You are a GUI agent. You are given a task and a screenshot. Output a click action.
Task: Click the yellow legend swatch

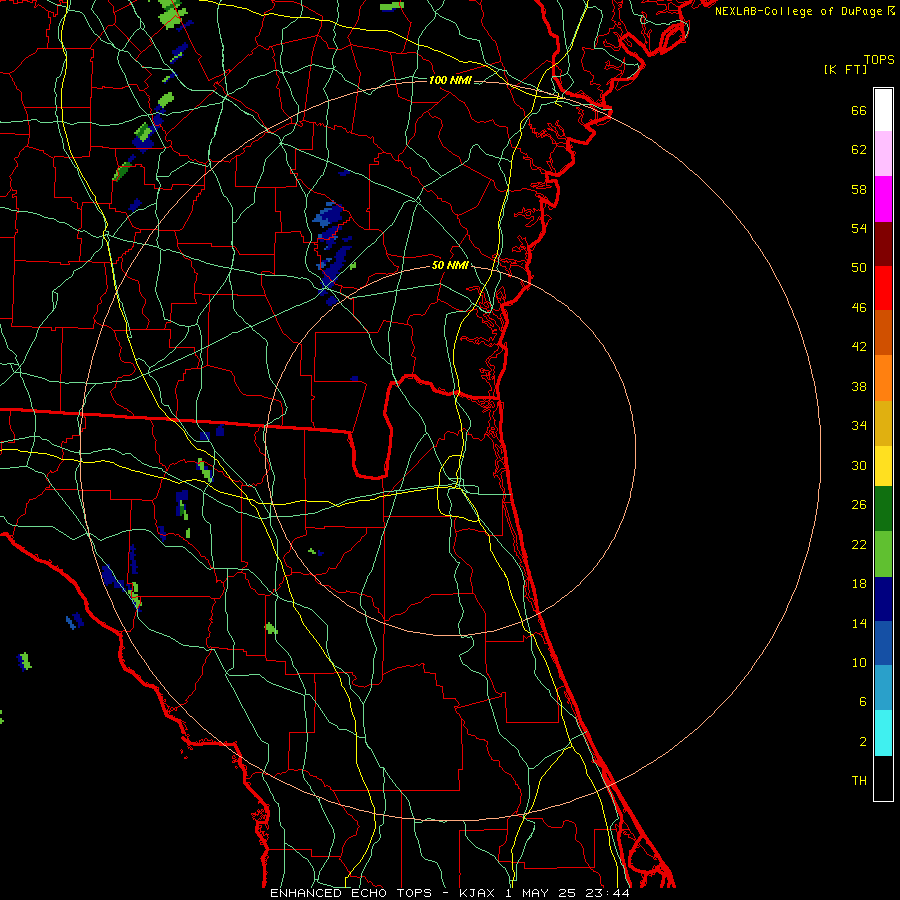883,466
